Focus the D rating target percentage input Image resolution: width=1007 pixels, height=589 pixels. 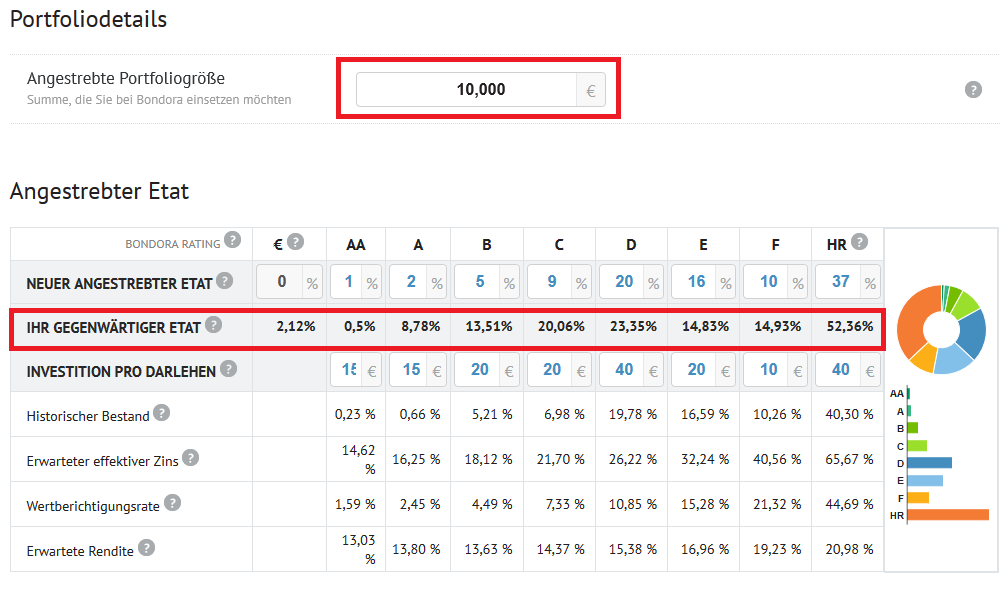coord(621,282)
